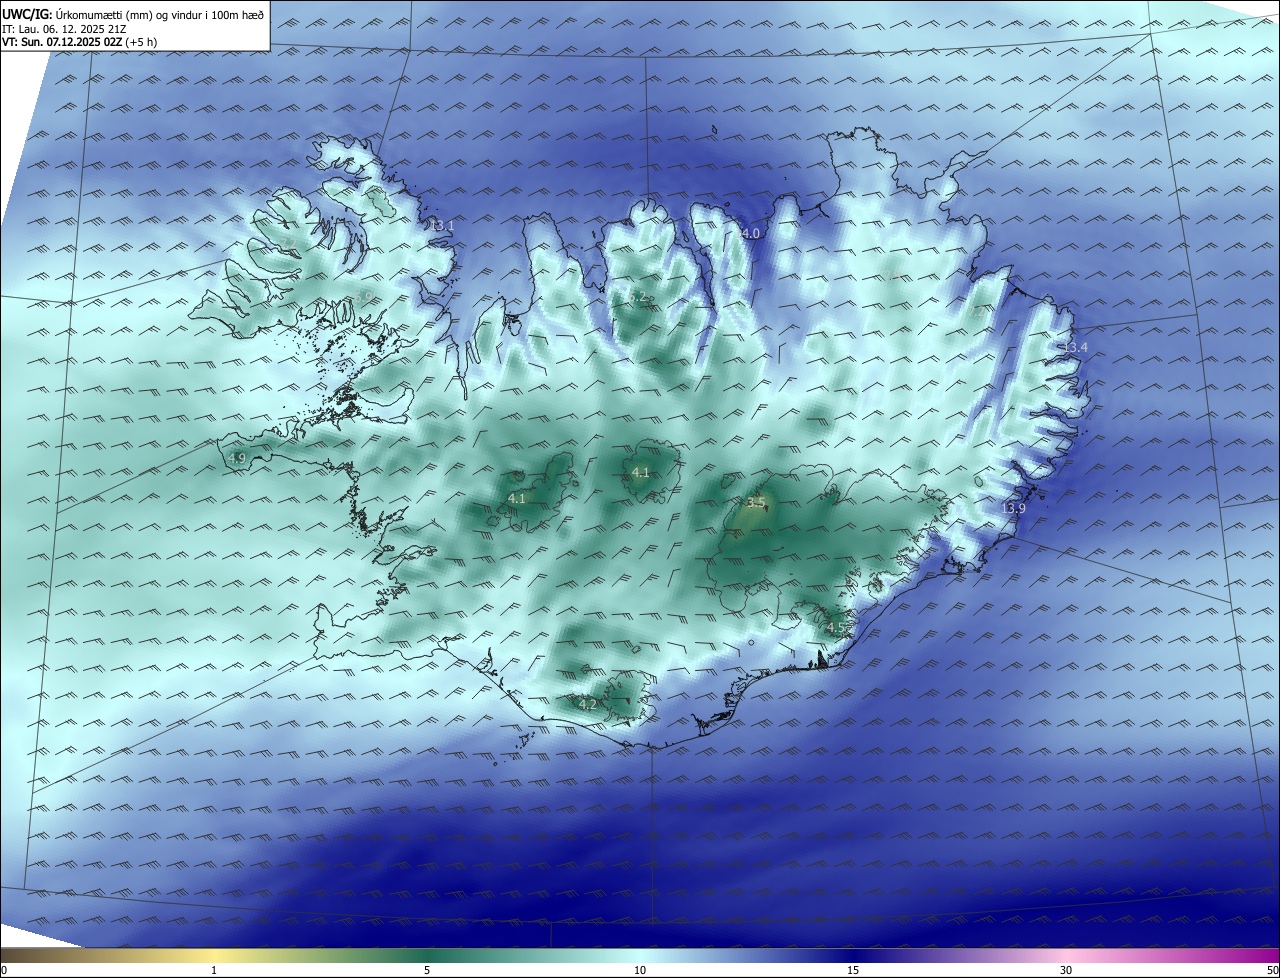Select the 13.9 value in the southeast fjords
The width and height of the screenshot is (1280, 978).
pos(1013,509)
